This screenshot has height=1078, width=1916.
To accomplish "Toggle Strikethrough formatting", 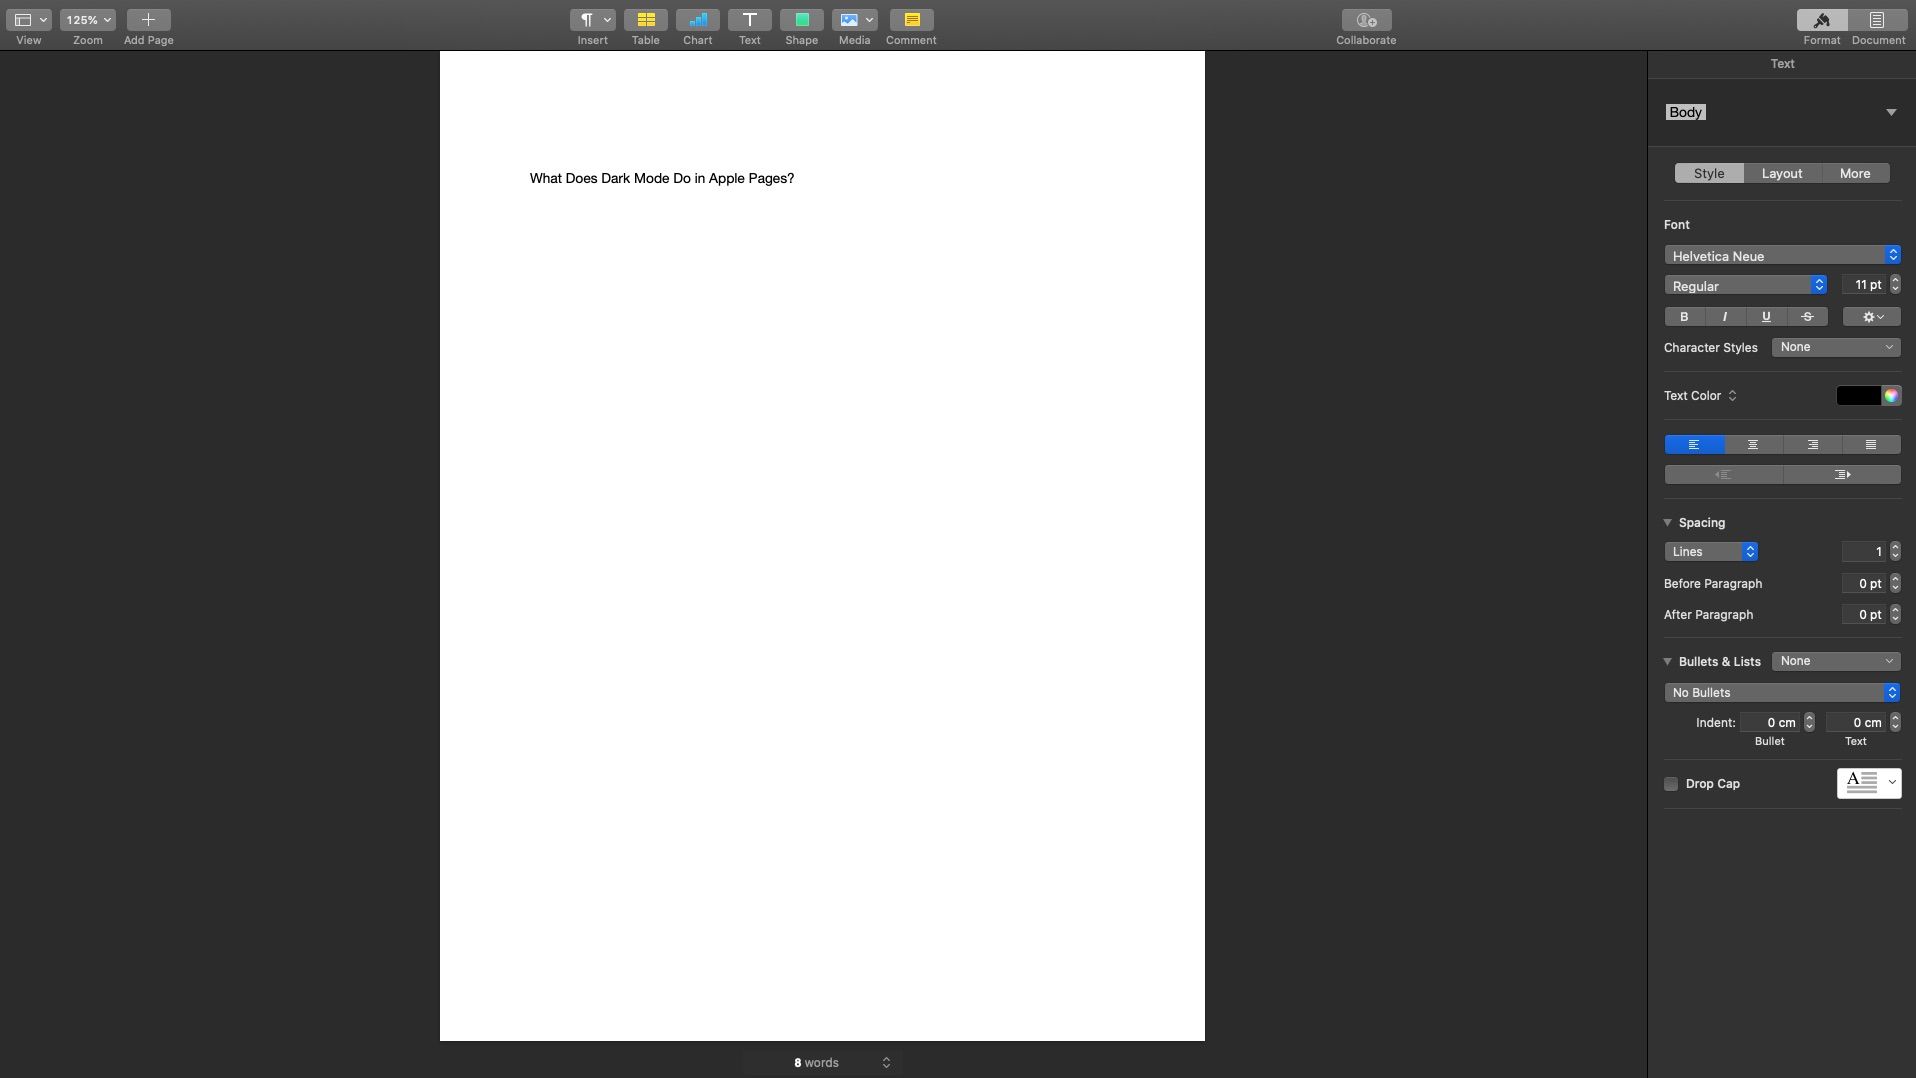I will coord(1807,317).
